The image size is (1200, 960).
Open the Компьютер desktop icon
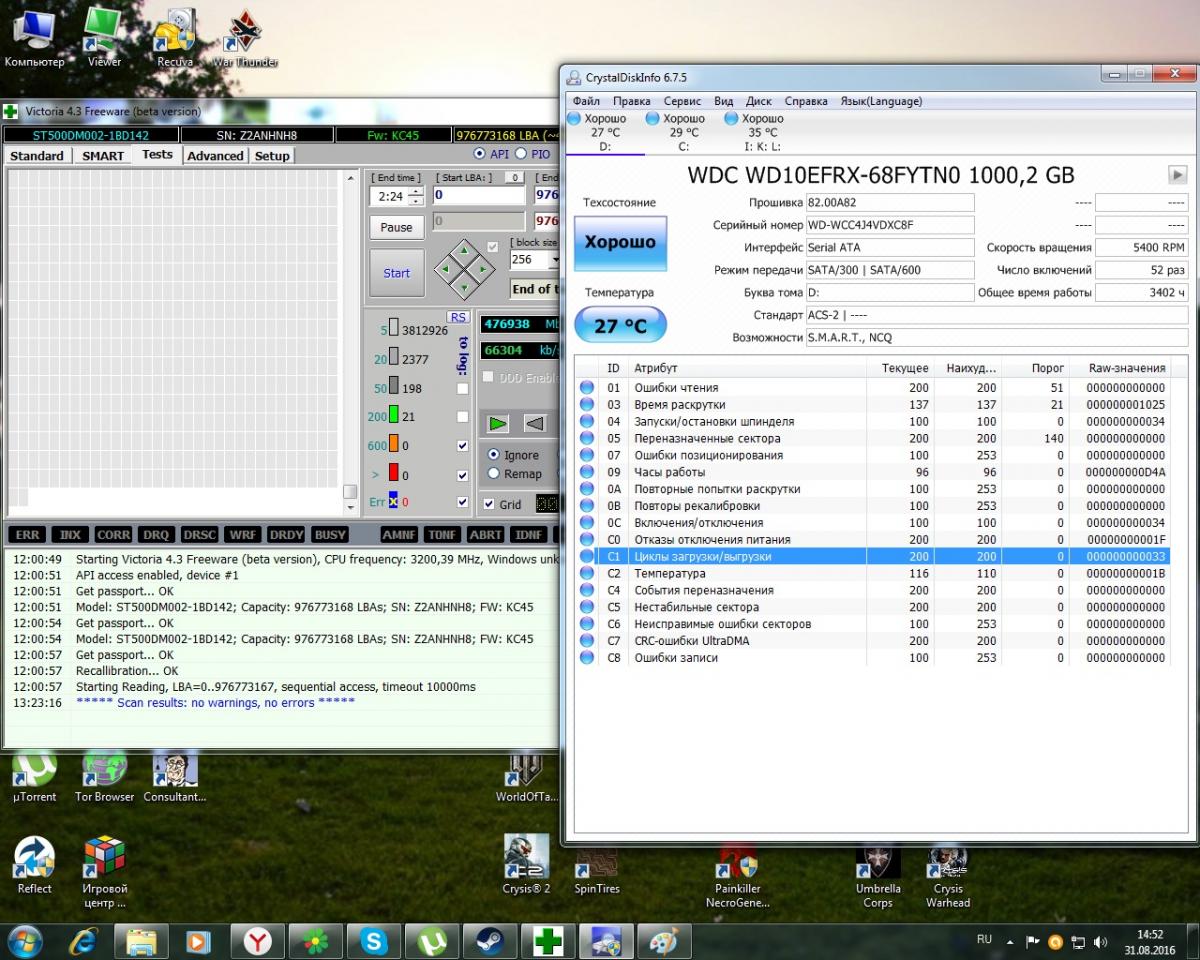(34, 38)
